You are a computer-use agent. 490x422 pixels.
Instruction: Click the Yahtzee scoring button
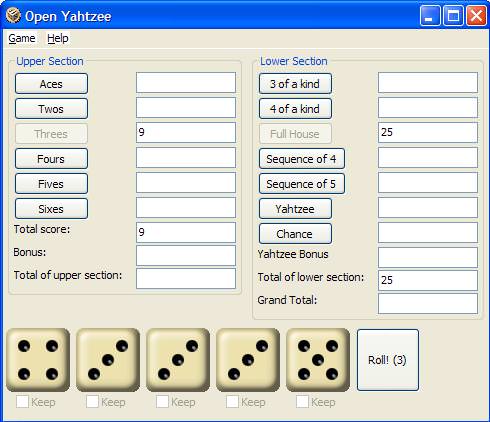coord(295,209)
